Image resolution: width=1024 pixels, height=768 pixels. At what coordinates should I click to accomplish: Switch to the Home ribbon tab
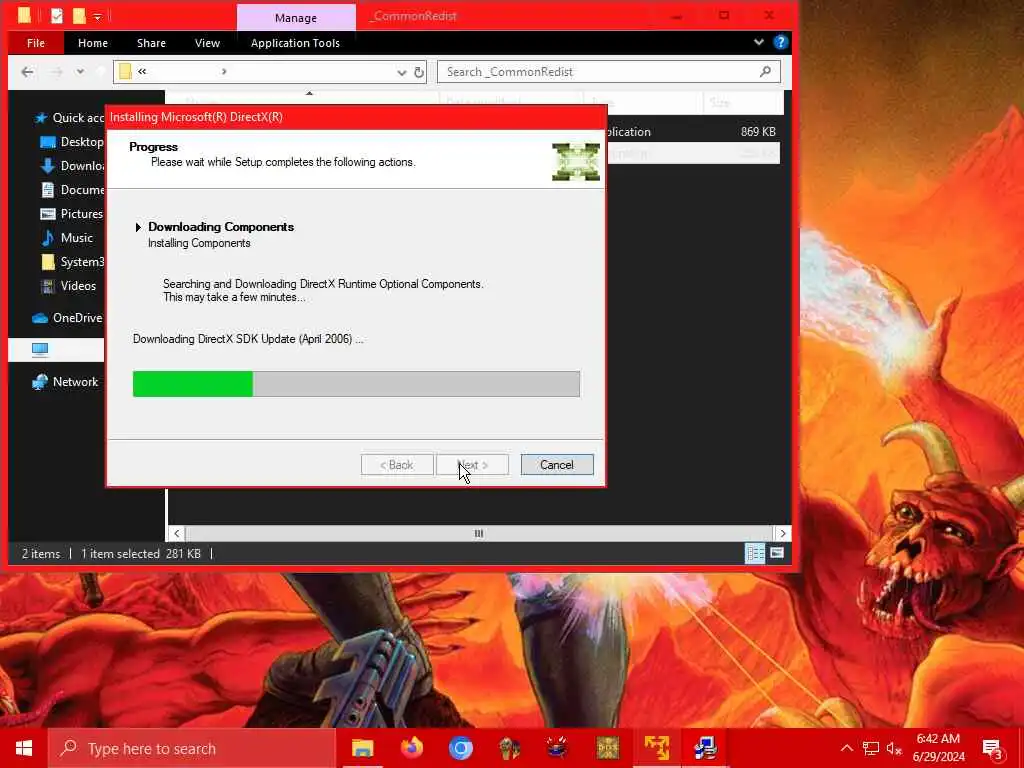pyautogui.click(x=93, y=43)
